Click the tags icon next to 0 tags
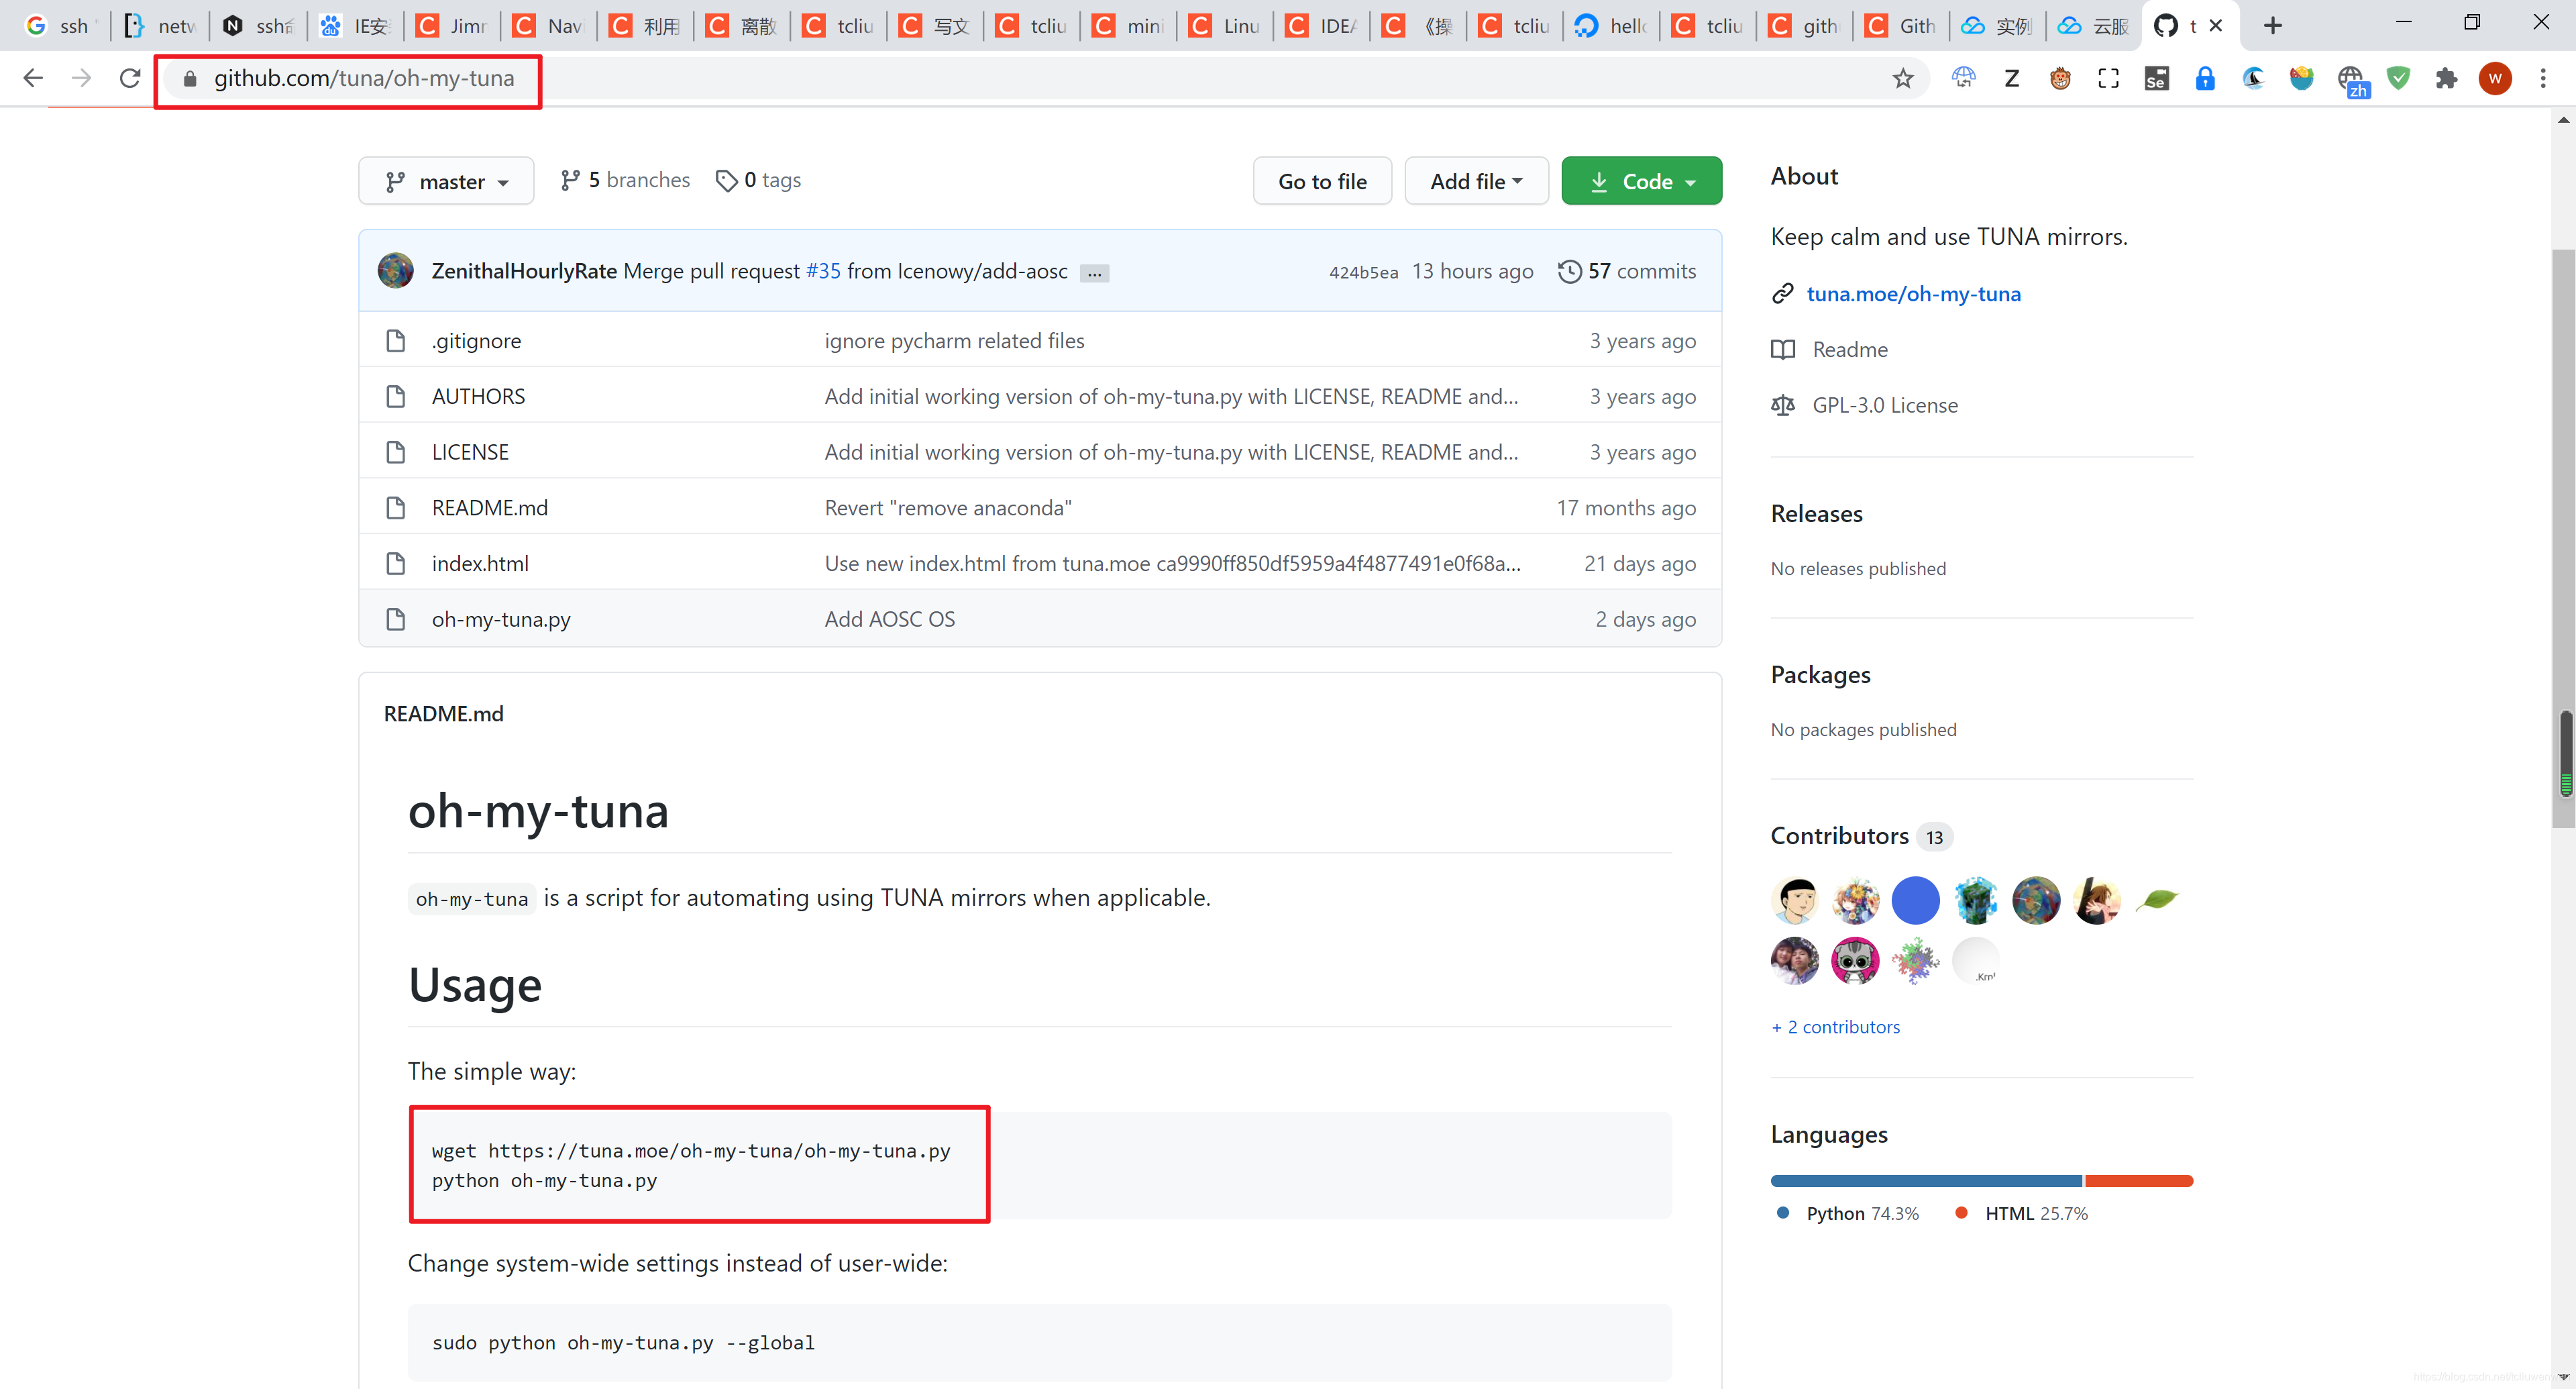This screenshot has height=1389, width=2576. [727, 181]
